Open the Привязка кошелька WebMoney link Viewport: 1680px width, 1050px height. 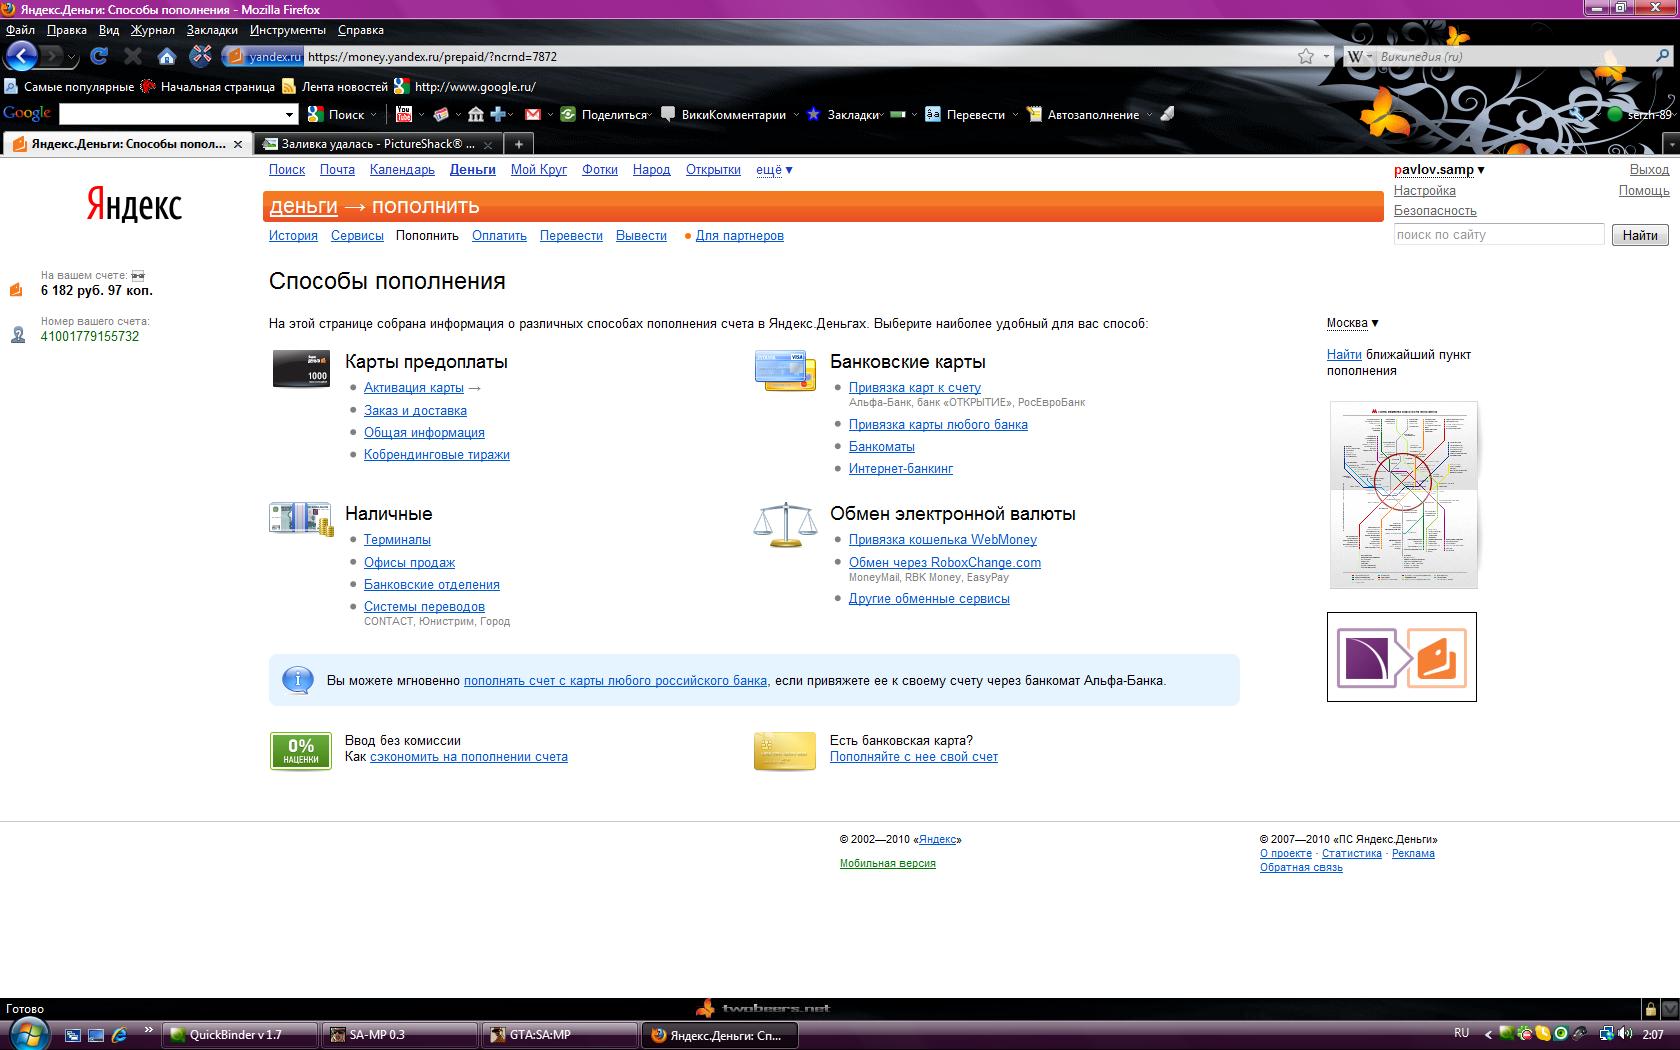943,540
